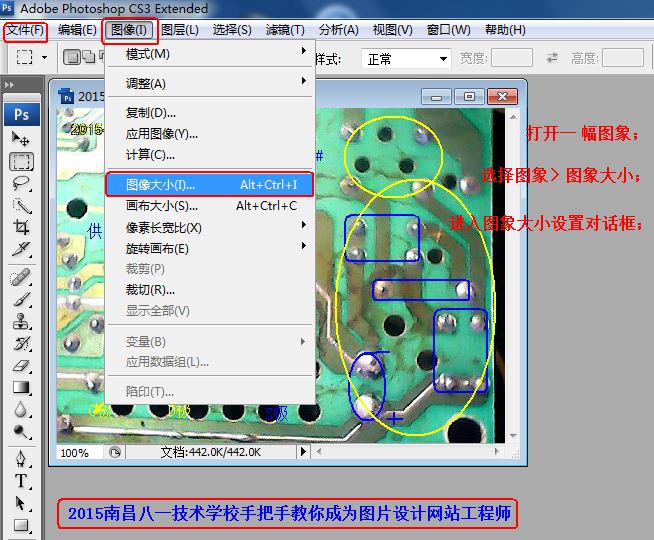Select the Crop tool
Screen dimensions: 654x540
coord(21,227)
